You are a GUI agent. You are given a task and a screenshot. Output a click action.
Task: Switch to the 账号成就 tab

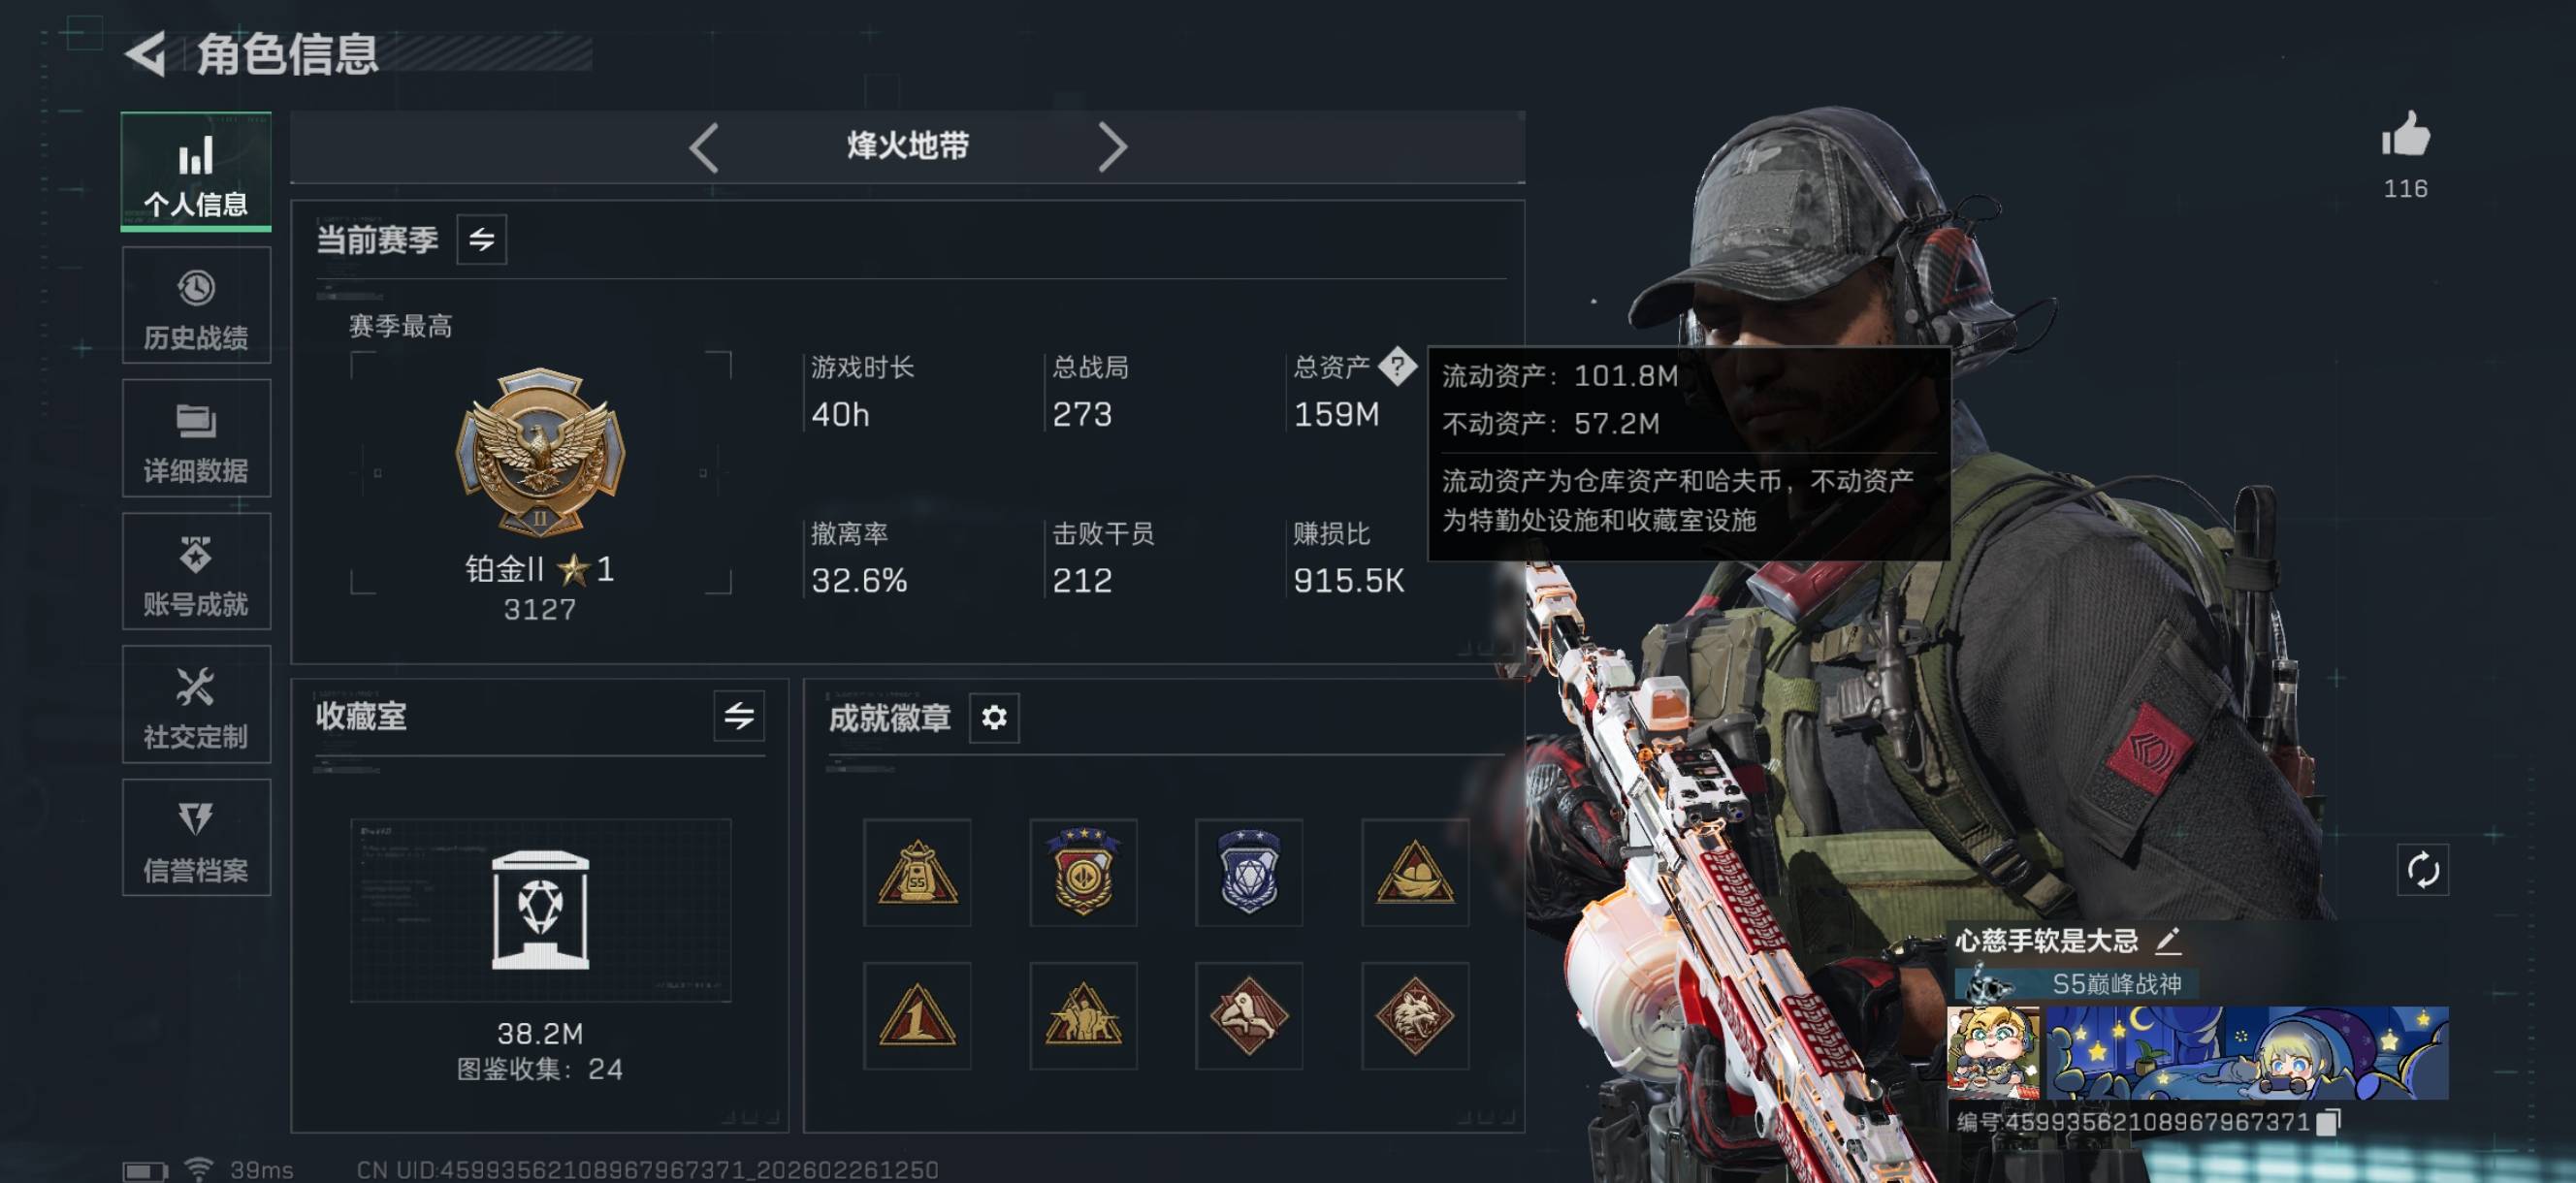tap(196, 571)
